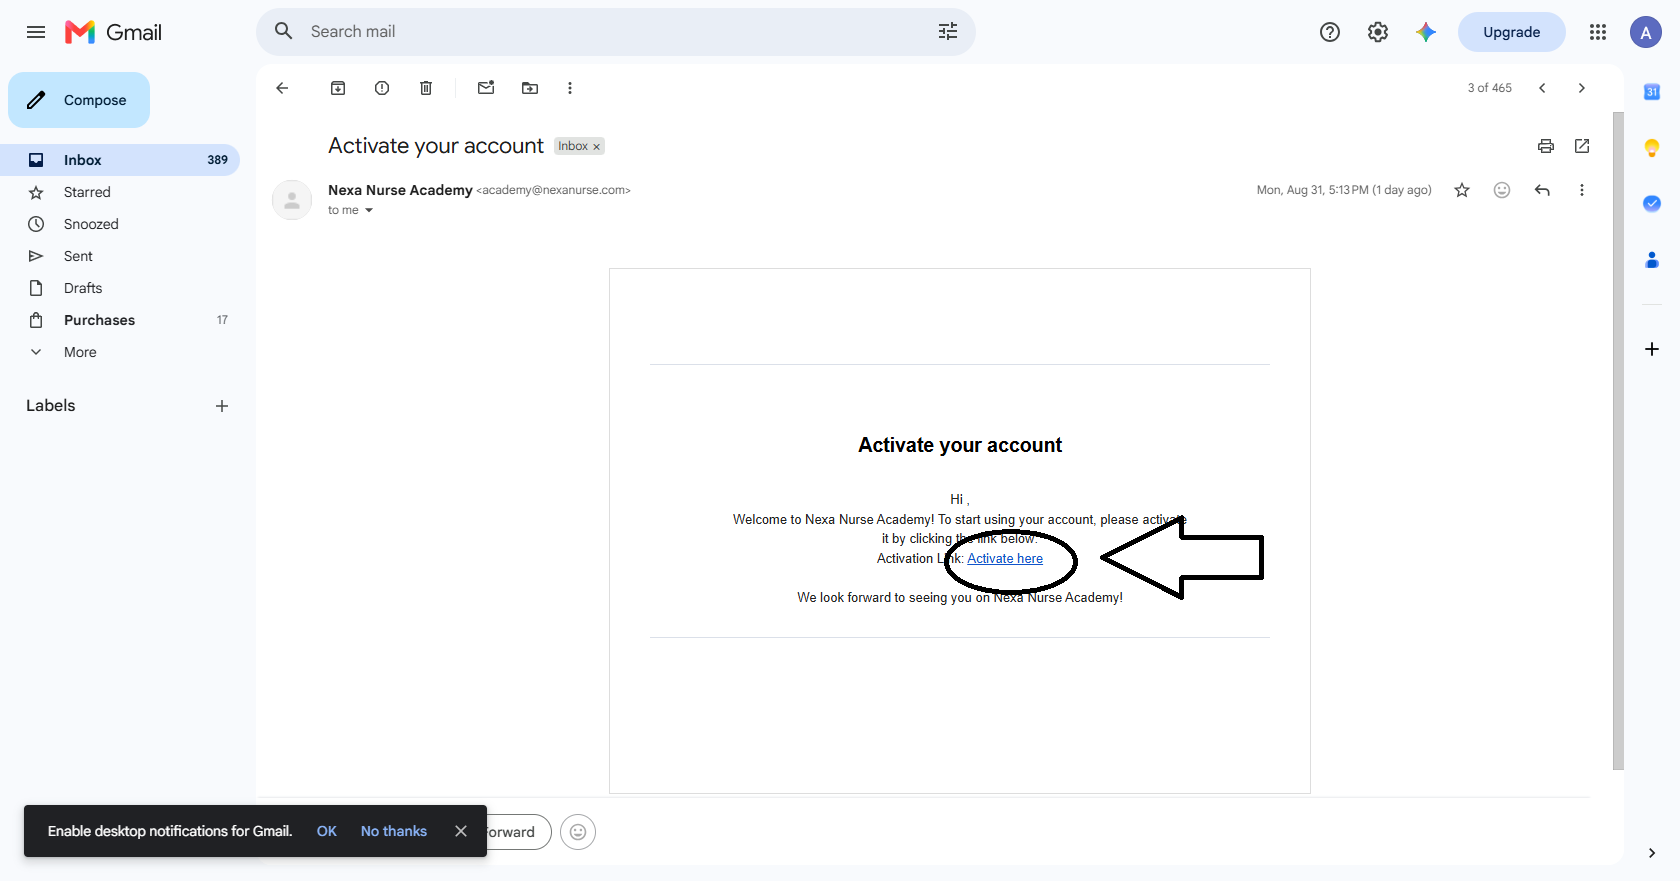Go back to inbox with arrow
This screenshot has width=1680, height=881.
282,88
